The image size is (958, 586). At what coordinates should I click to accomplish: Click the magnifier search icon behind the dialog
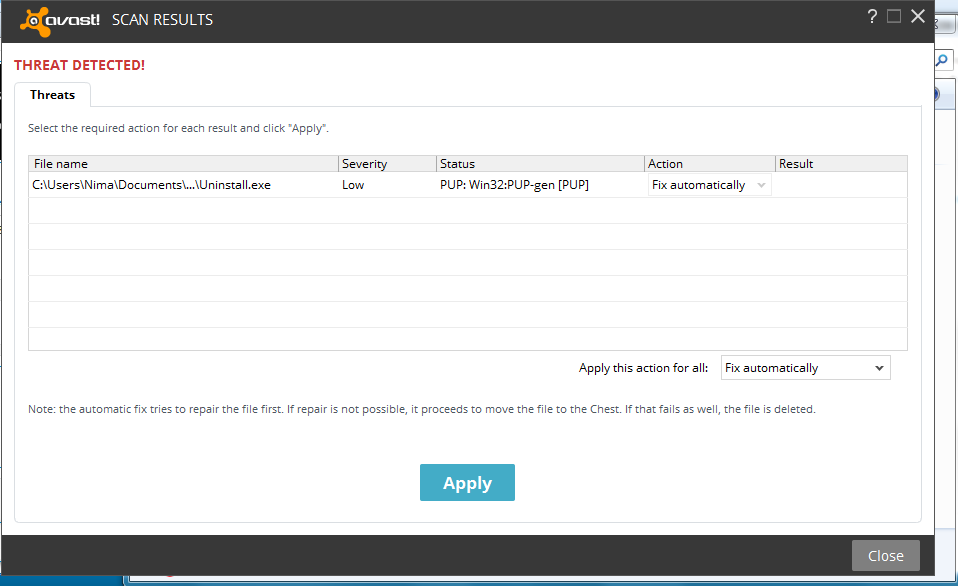click(942, 60)
